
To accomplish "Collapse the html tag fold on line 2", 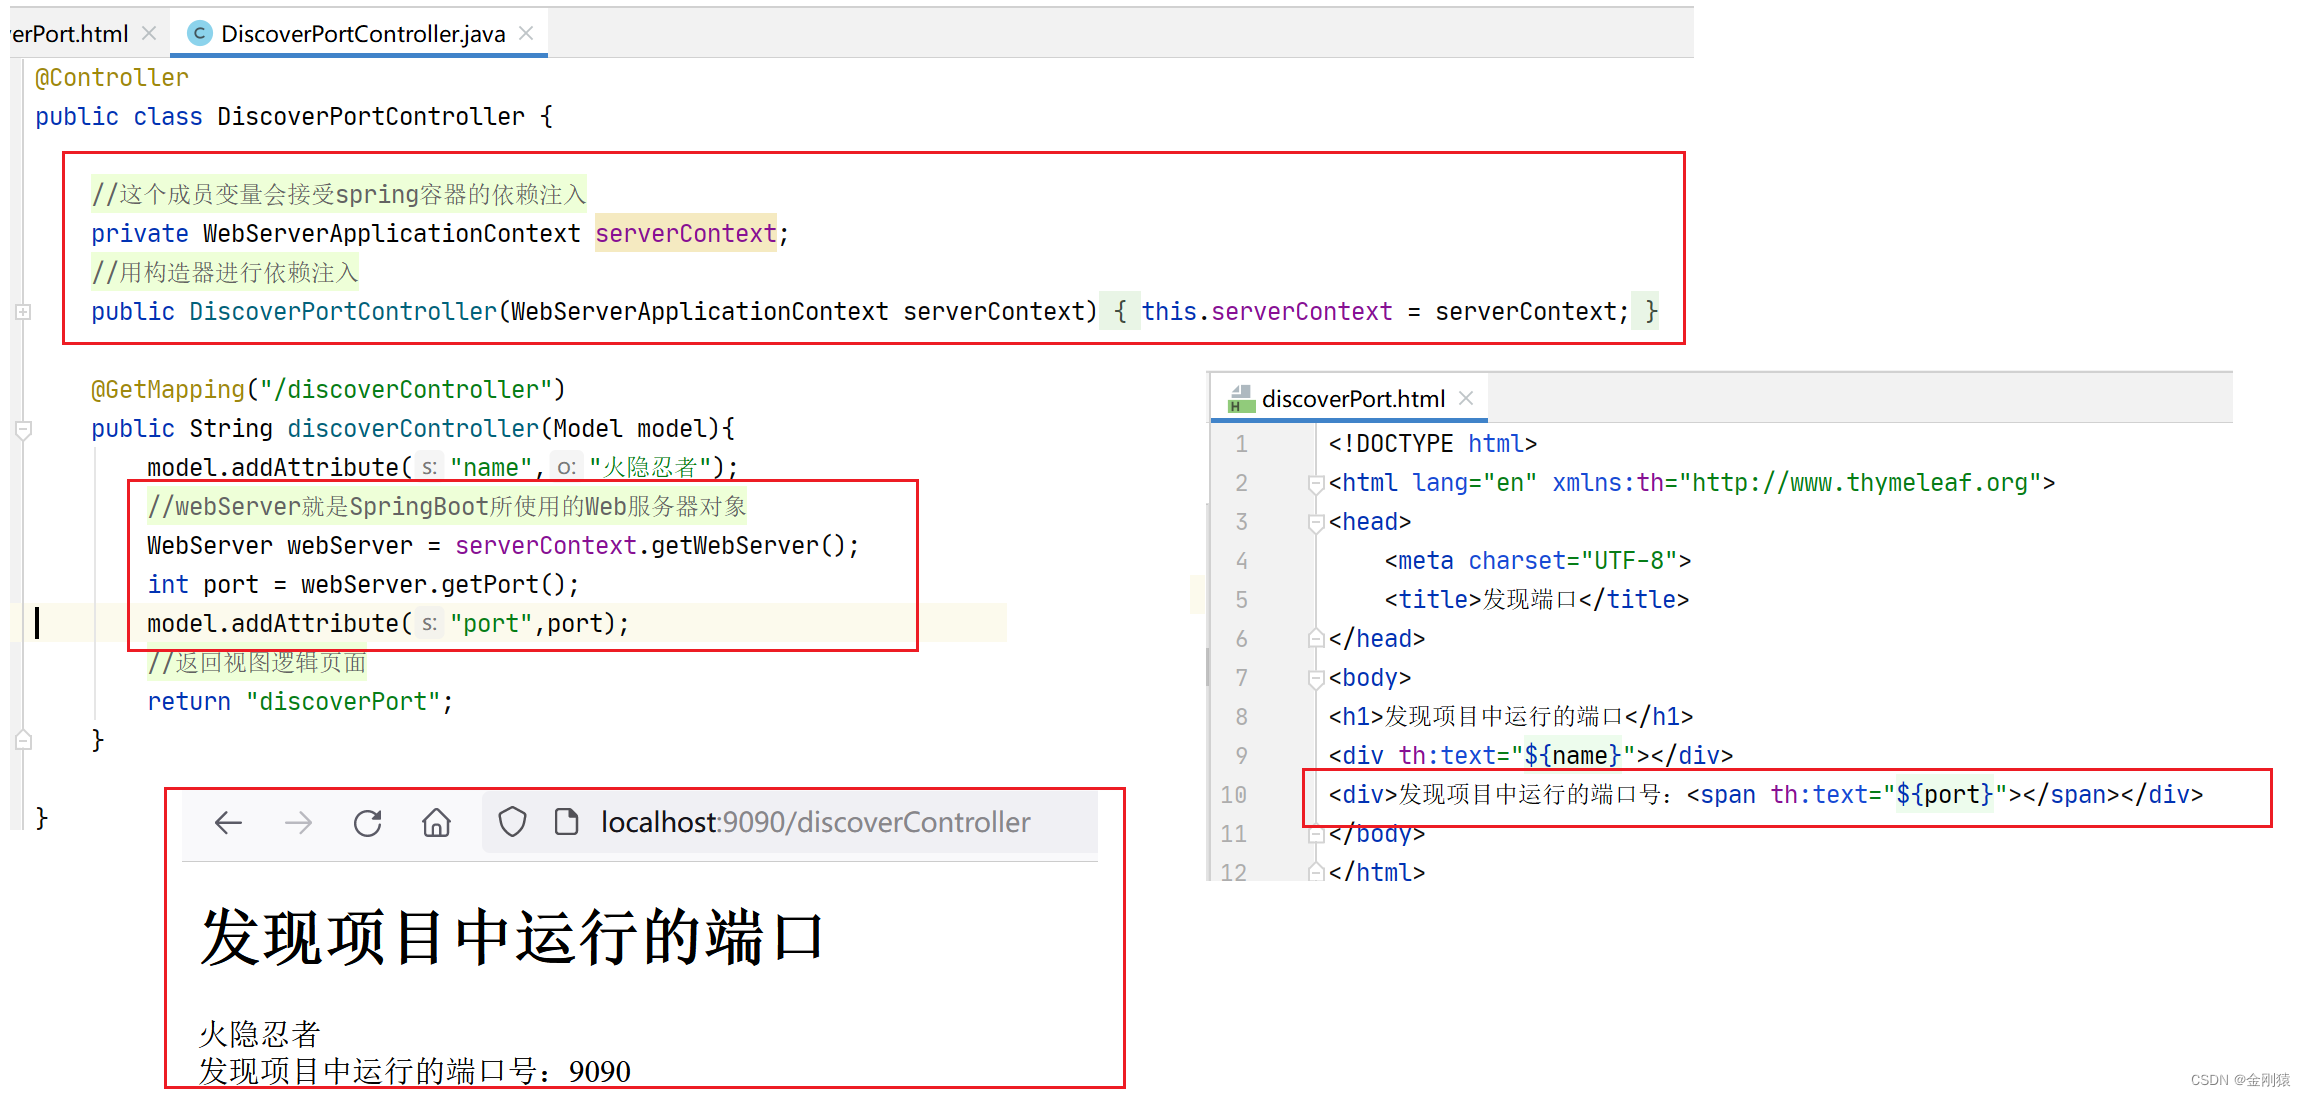I will [1316, 484].
